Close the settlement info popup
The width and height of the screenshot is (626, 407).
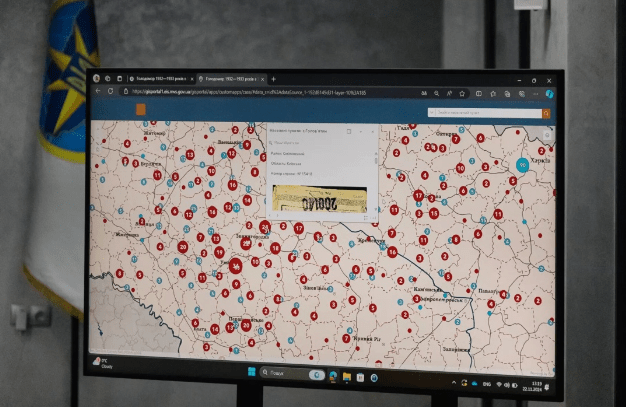coord(373,131)
